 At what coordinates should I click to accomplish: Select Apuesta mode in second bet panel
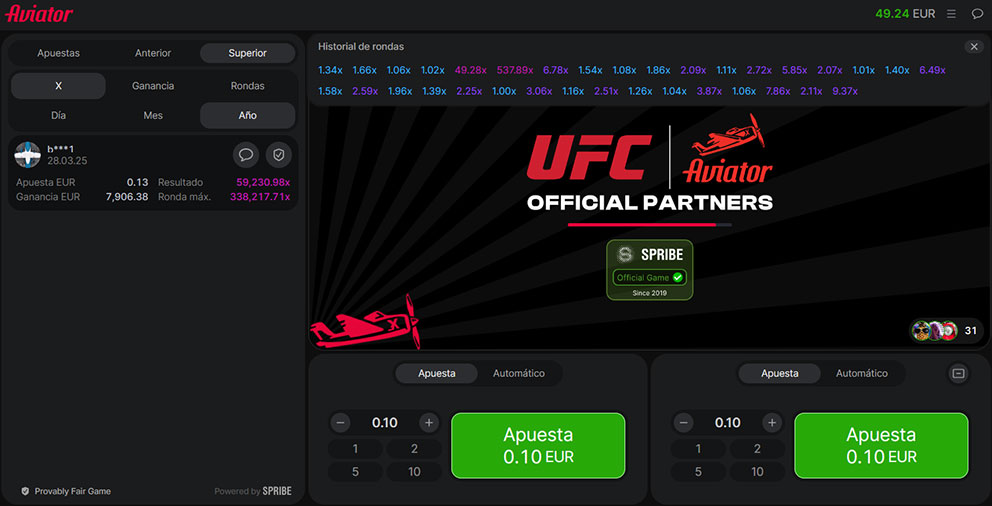[779, 373]
